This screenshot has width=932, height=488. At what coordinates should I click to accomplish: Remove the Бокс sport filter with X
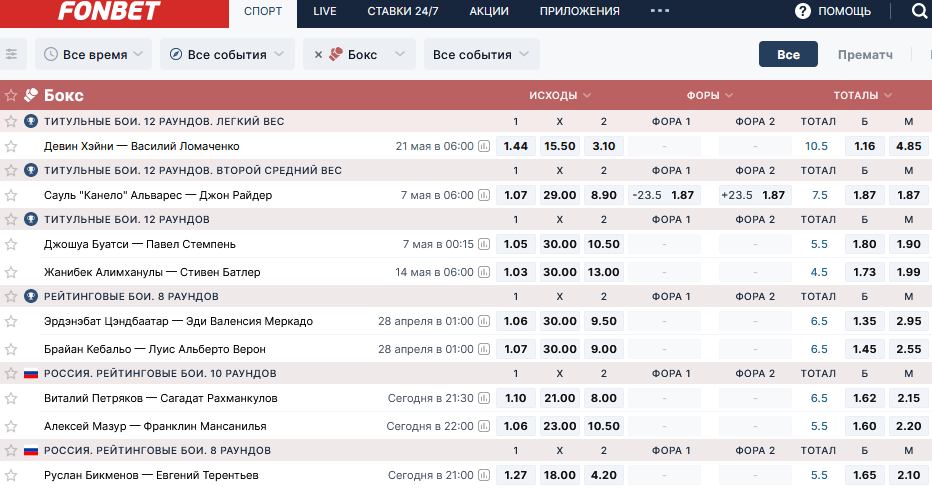click(x=318, y=55)
